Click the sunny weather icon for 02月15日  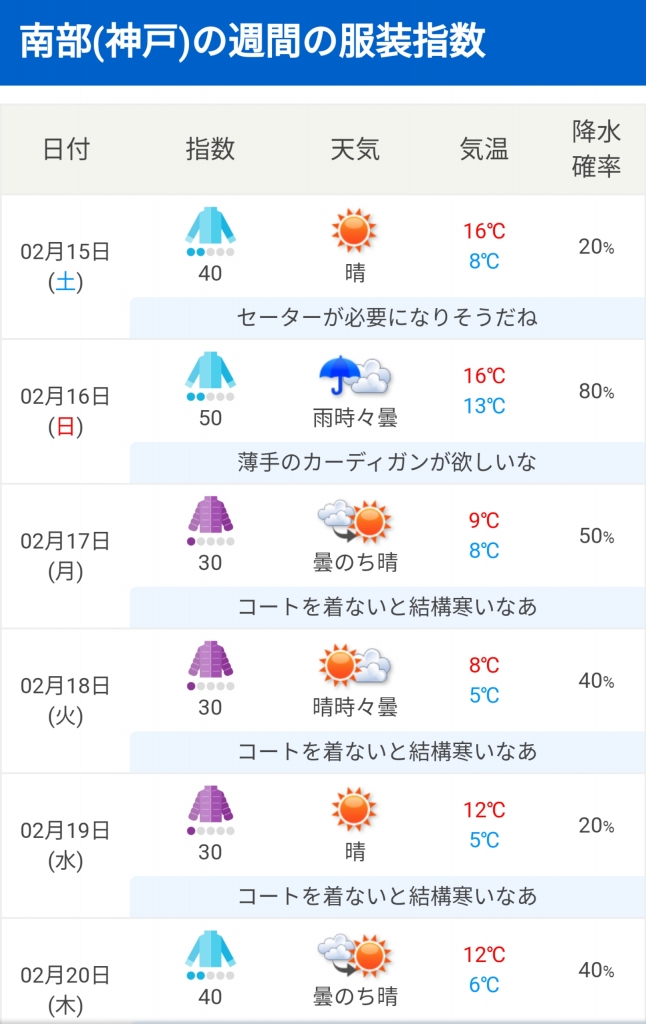pos(354,231)
